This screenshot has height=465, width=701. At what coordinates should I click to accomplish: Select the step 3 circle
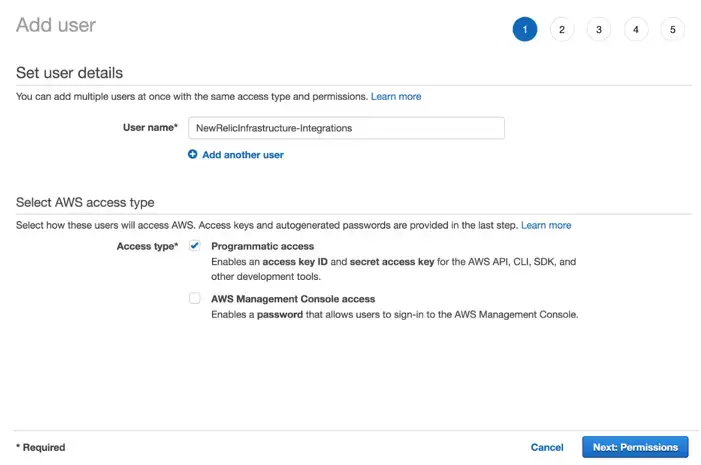tap(599, 30)
